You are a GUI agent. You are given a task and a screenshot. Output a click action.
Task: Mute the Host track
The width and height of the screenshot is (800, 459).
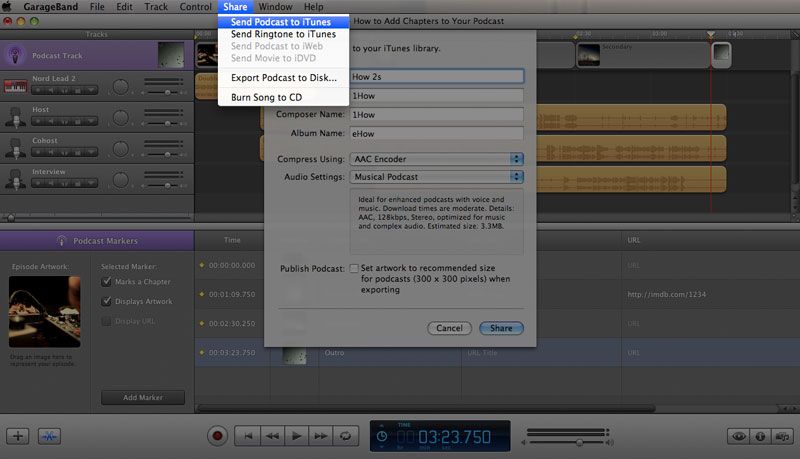coord(51,122)
